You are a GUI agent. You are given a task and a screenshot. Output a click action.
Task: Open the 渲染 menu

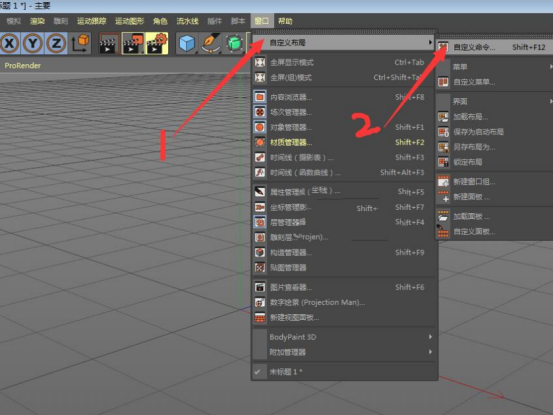37,21
